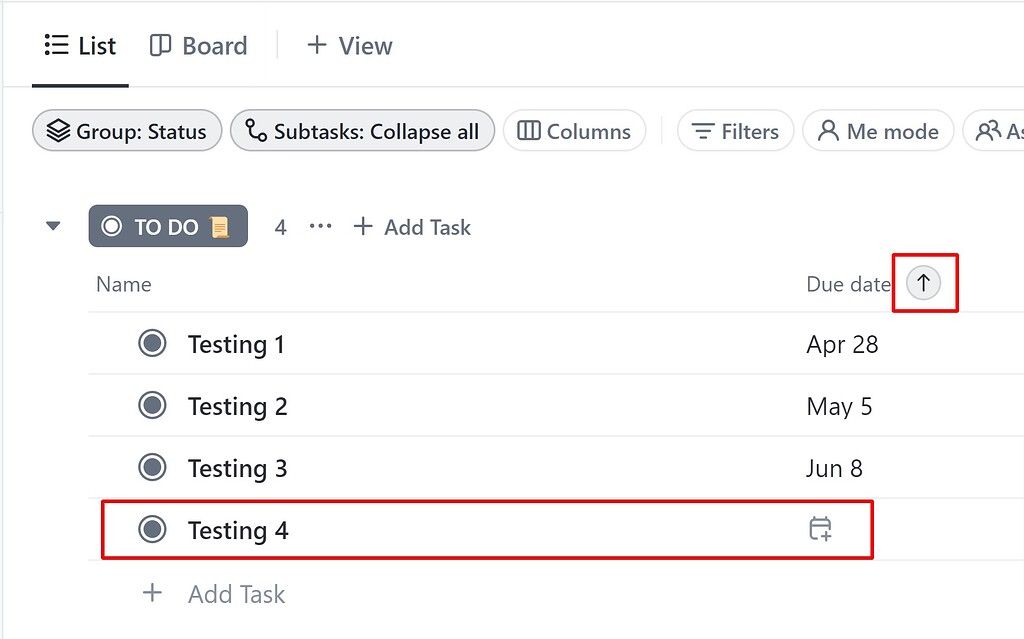Click the bottom Add Task option
Image resolution: width=1024 pixels, height=639 pixels.
click(236, 594)
